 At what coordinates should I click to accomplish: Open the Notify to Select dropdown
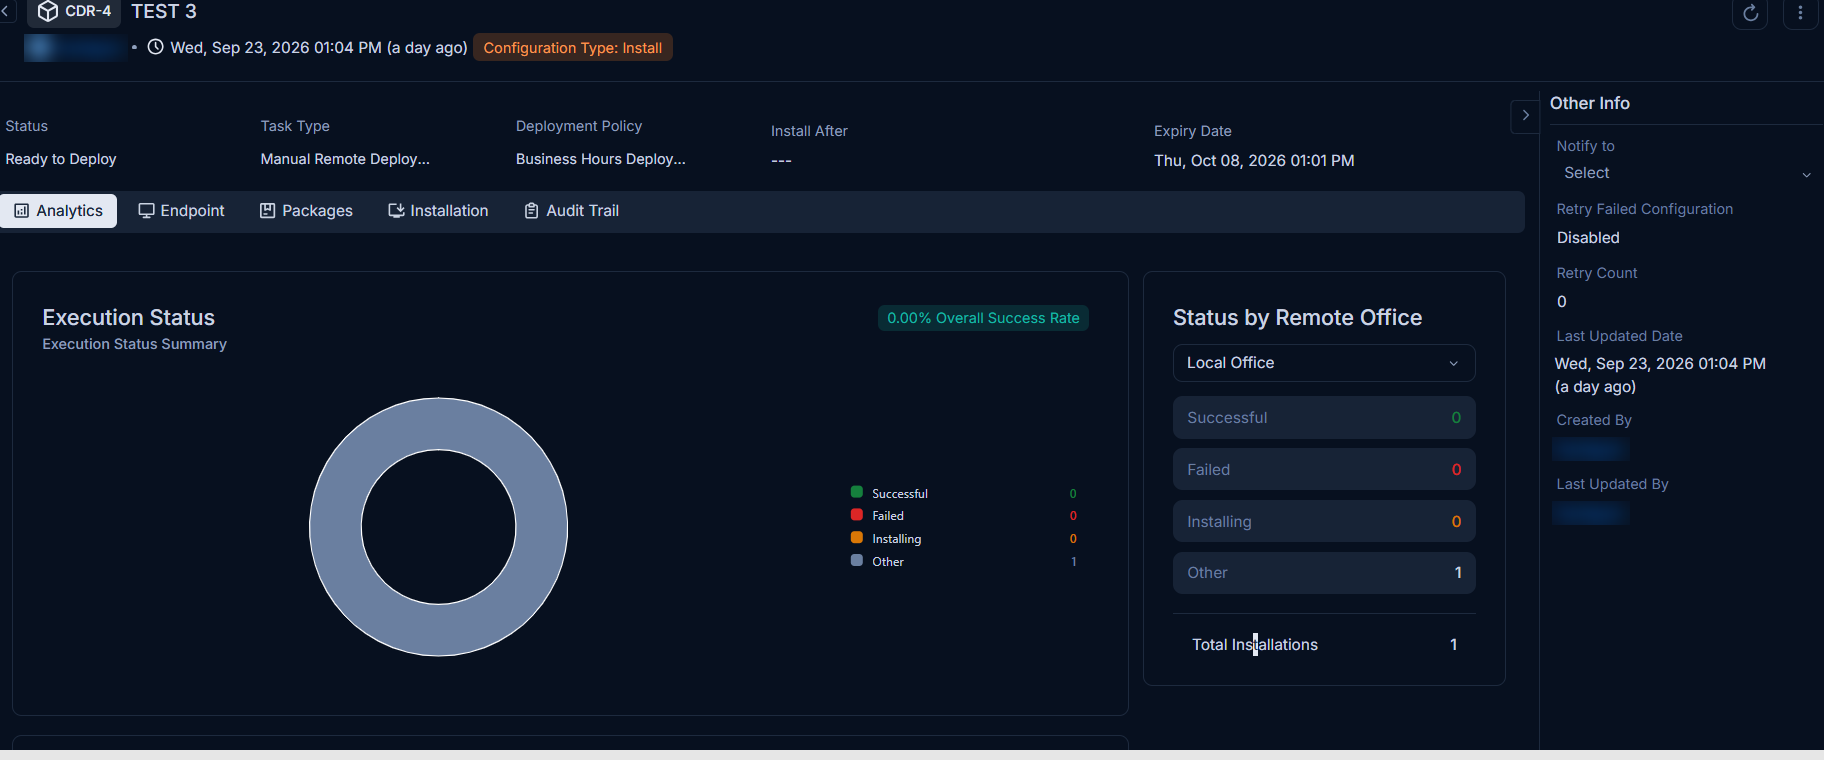[x=1686, y=173]
